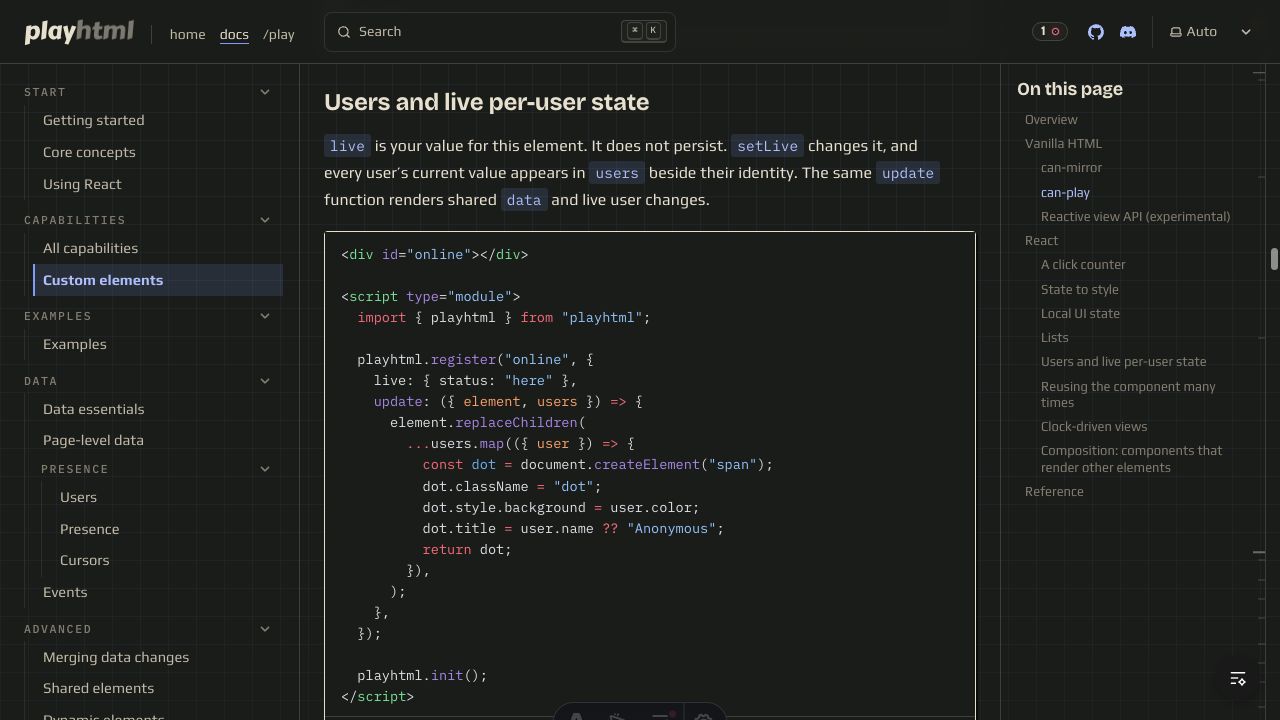
Task: Open the Auto theme dropdown
Action: tap(1211, 32)
